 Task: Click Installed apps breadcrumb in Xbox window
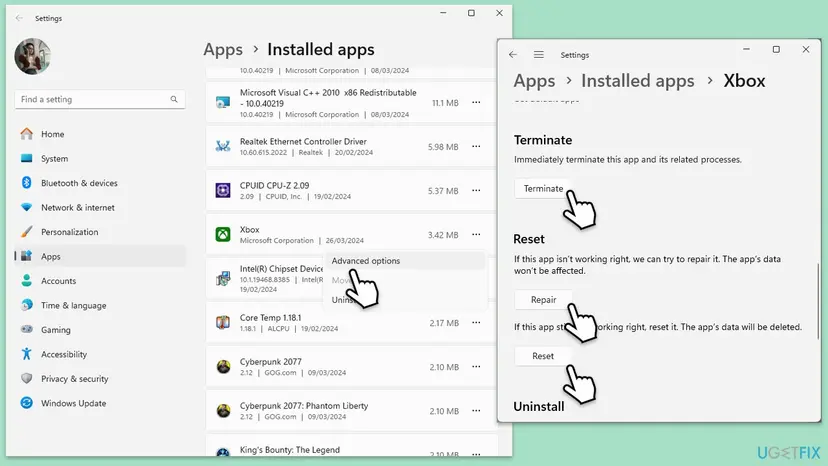[638, 81]
